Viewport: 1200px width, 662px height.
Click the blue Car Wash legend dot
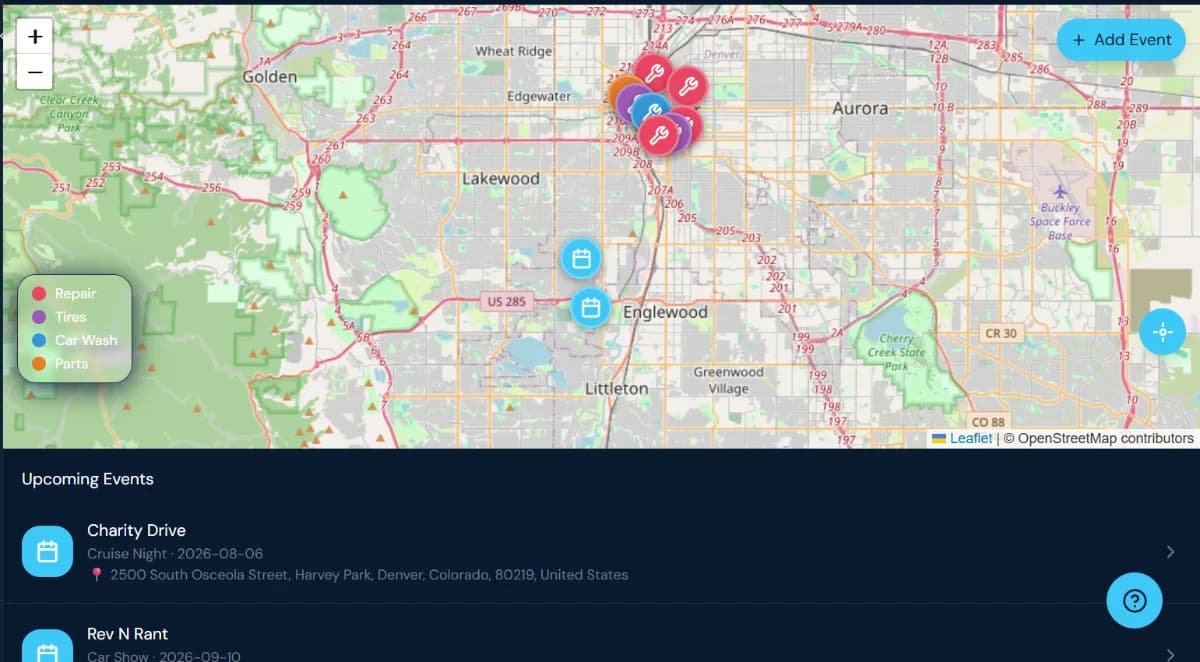[x=39, y=340]
